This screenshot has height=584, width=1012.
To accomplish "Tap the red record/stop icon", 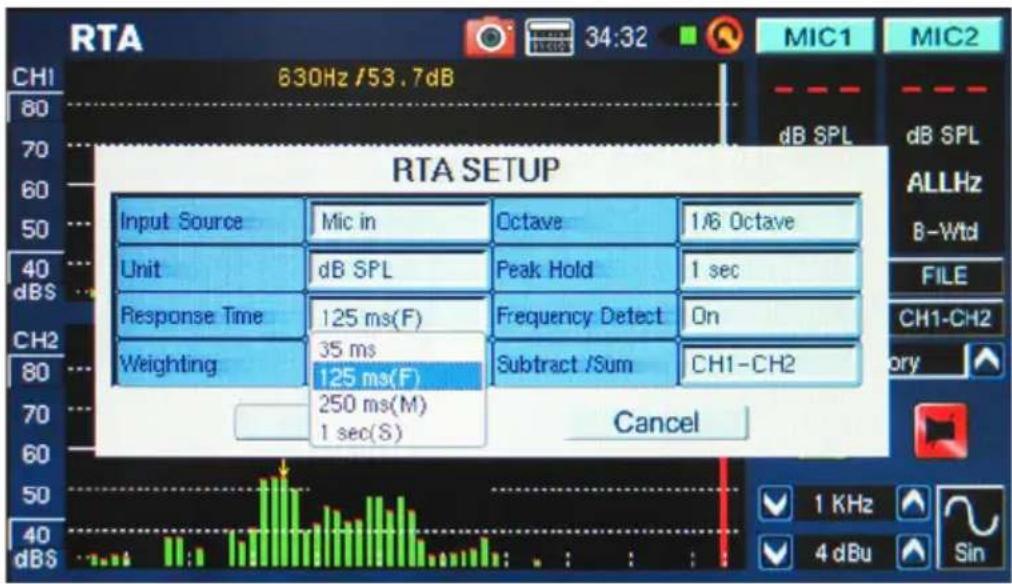I will [x=940, y=430].
